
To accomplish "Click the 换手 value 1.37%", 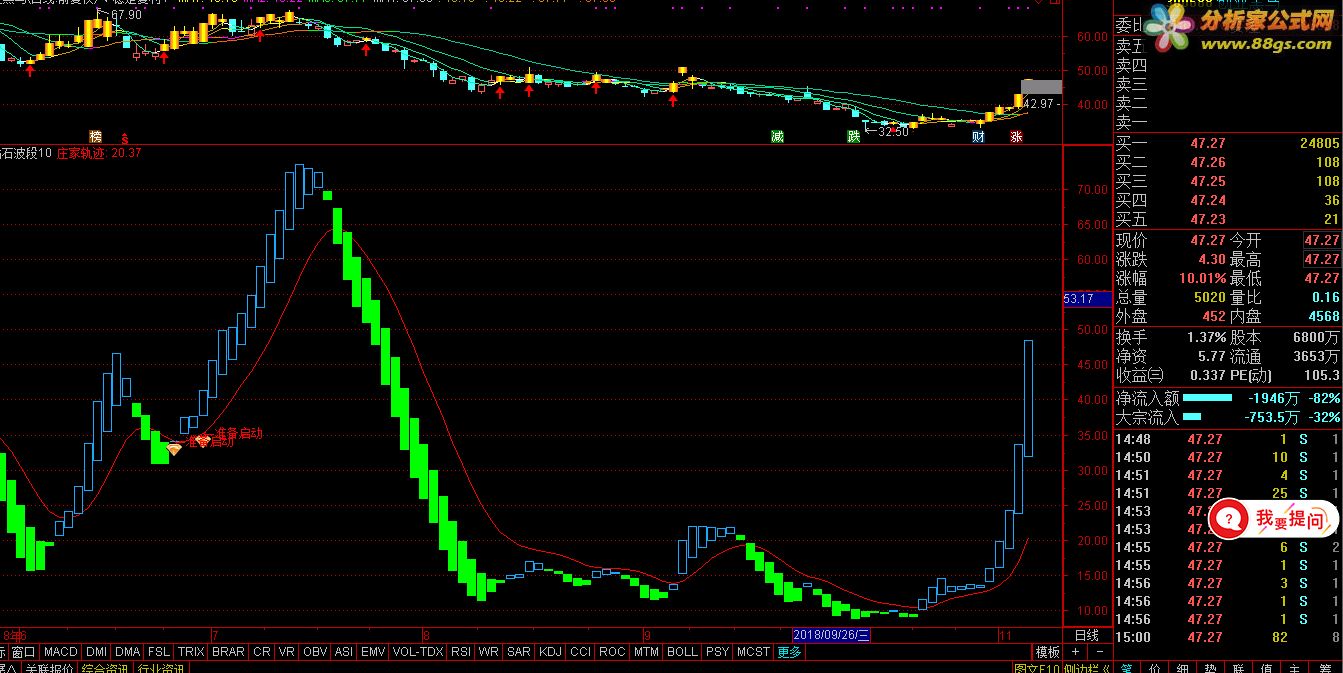I will 1206,338.
